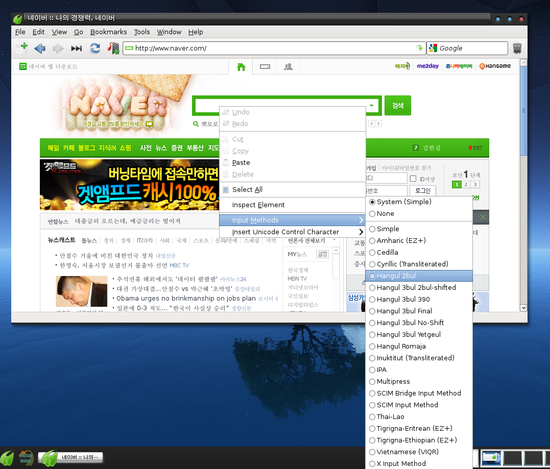
Task: Click next arrow beside search suggestions
Action: pyautogui.click(x=378, y=123)
